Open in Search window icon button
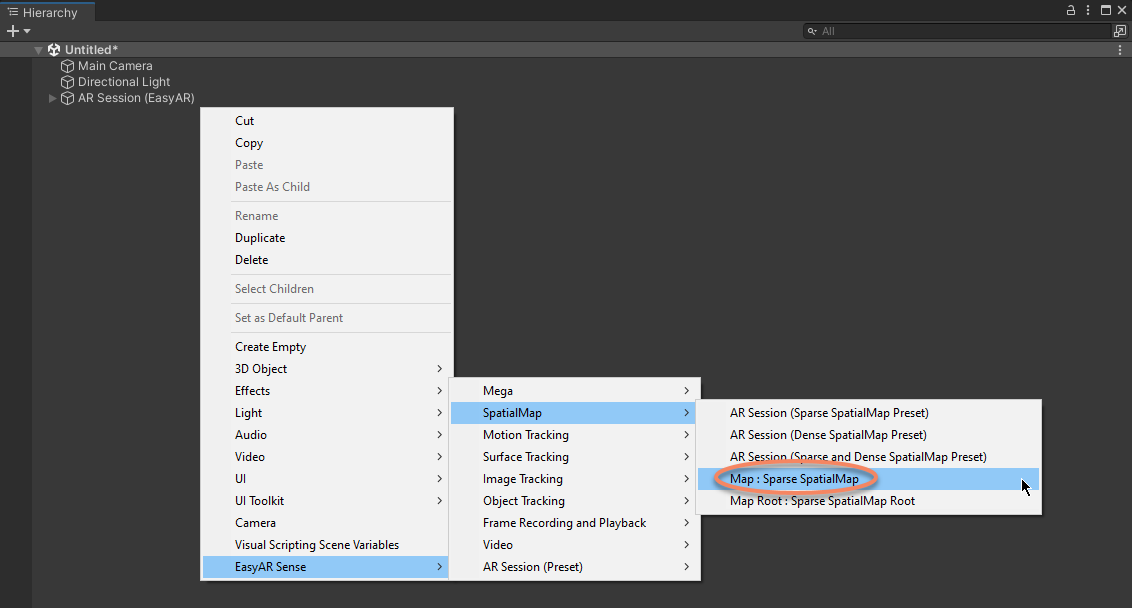The height and width of the screenshot is (608, 1132). click(1120, 32)
